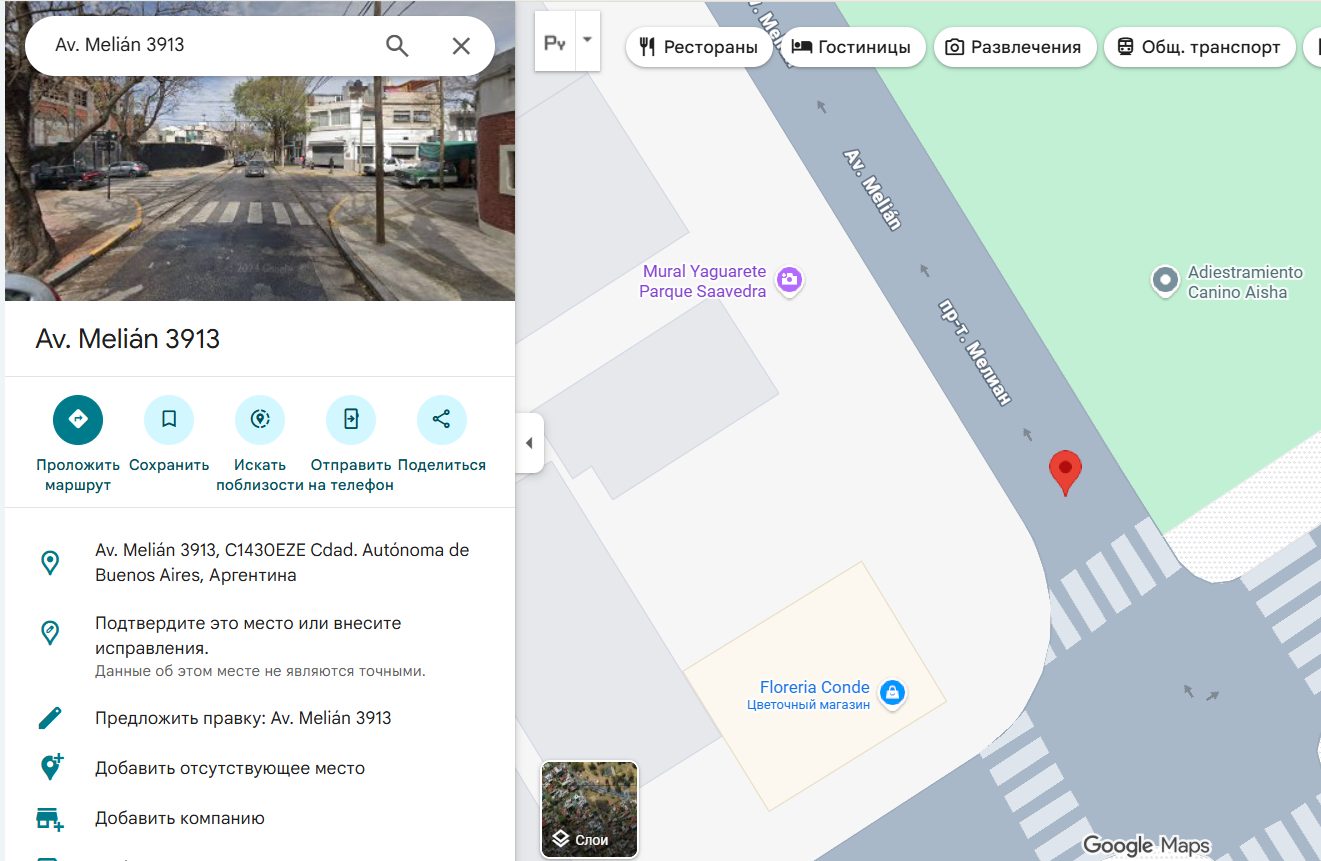Select the Развлечения filter chip
The width and height of the screenshot is (1321, 861).
(1014, 47)
